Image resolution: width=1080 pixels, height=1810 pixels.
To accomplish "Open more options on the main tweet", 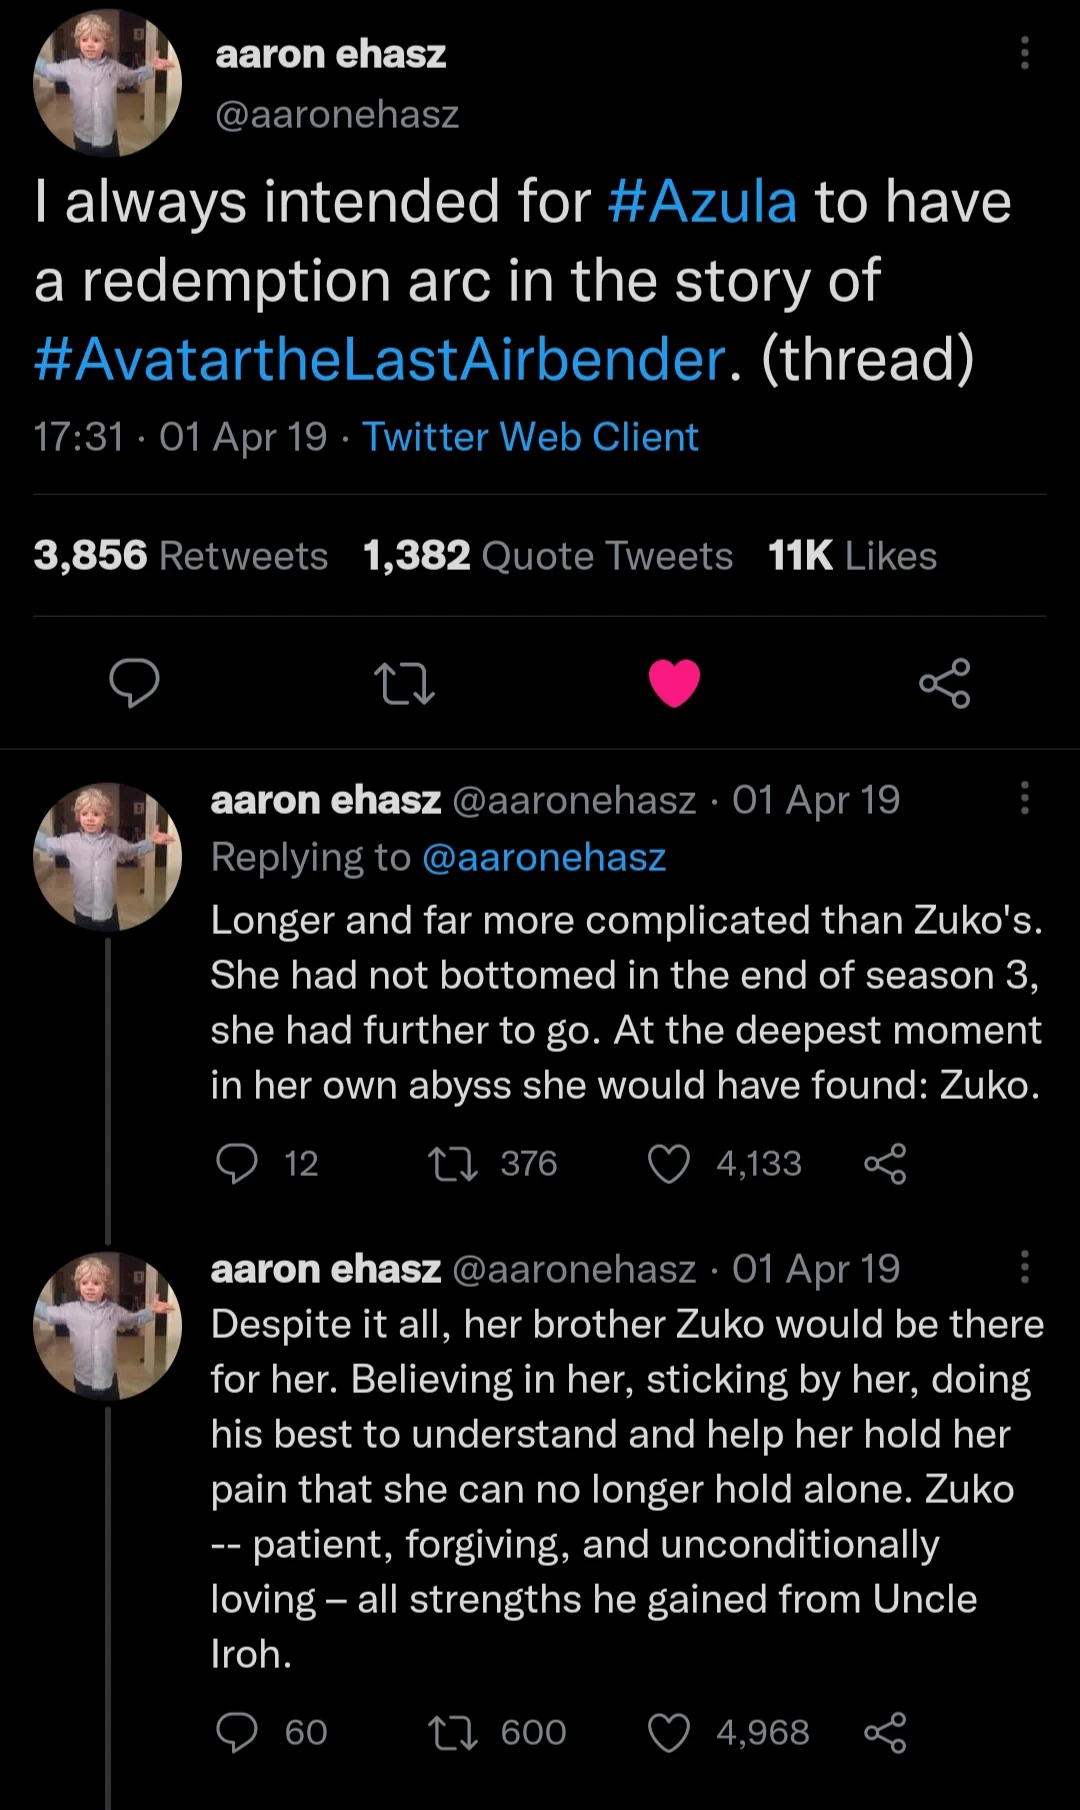I will [1024, 53].
